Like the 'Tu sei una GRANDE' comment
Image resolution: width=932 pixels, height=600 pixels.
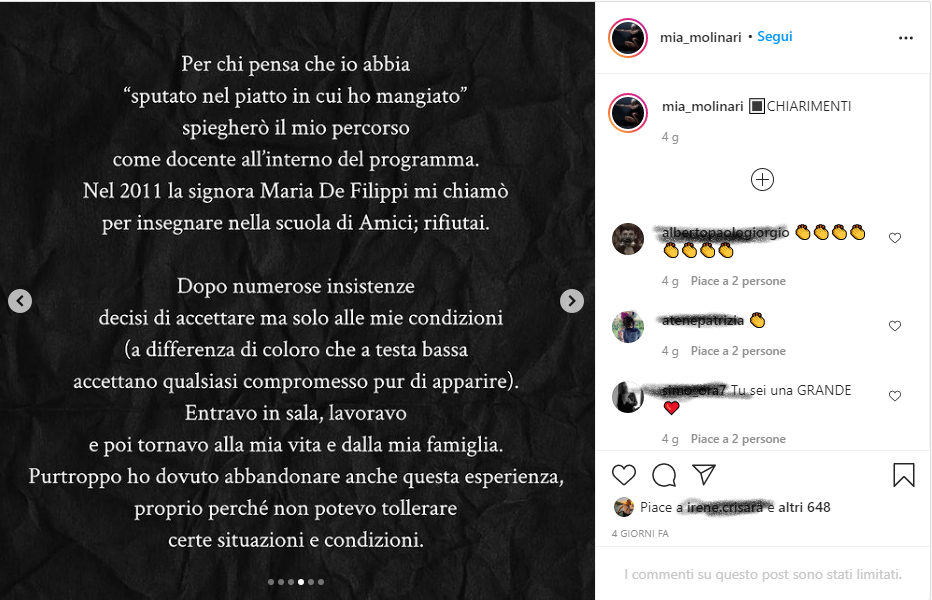[x=895, y=396]
